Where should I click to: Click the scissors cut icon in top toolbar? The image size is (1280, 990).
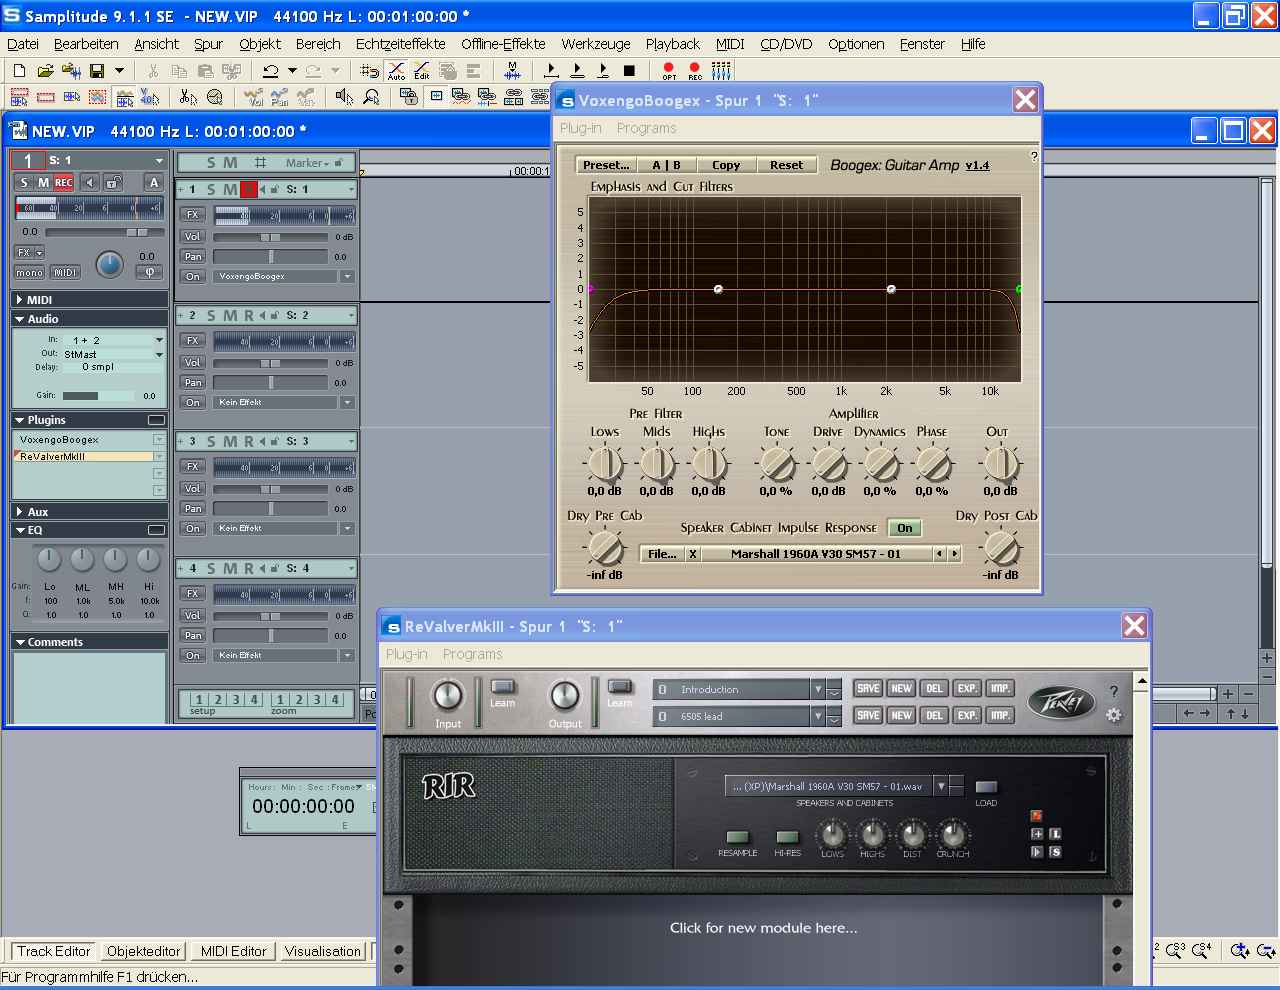(153, 71)
